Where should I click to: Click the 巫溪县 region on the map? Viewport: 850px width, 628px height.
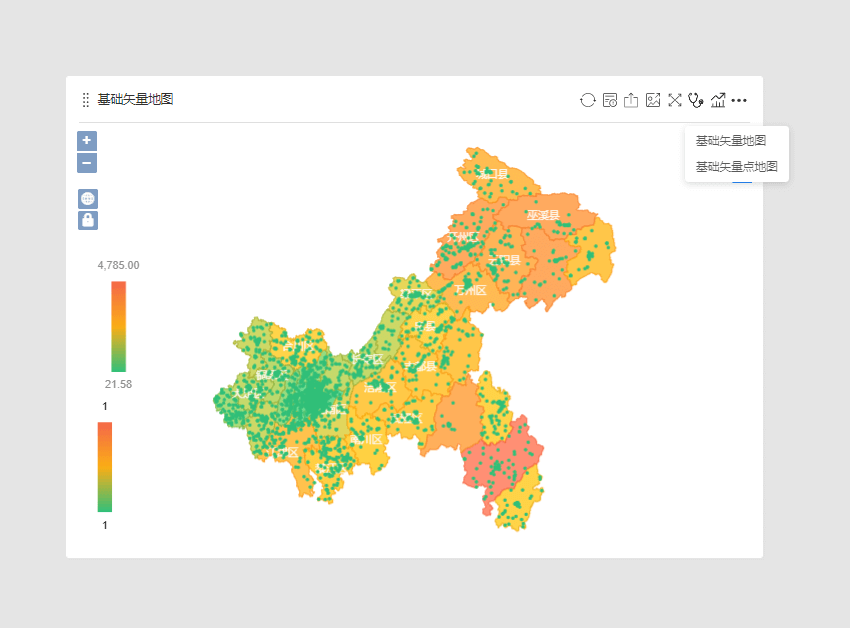click(543, 215)
